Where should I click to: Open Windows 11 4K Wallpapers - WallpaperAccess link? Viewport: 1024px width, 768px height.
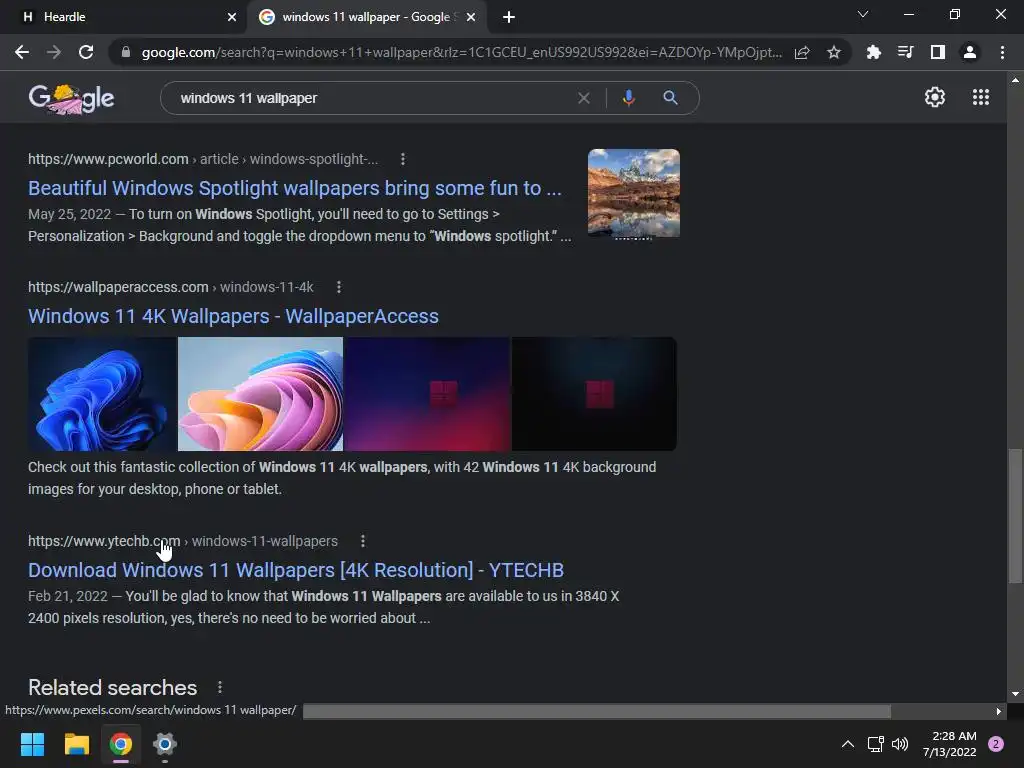pyautogui.click(x=233, y=316)
